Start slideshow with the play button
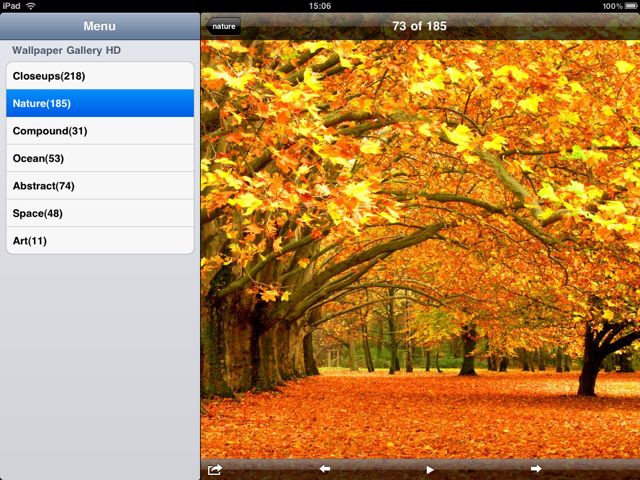Viewport: 640px width, 480px height. 430,470
